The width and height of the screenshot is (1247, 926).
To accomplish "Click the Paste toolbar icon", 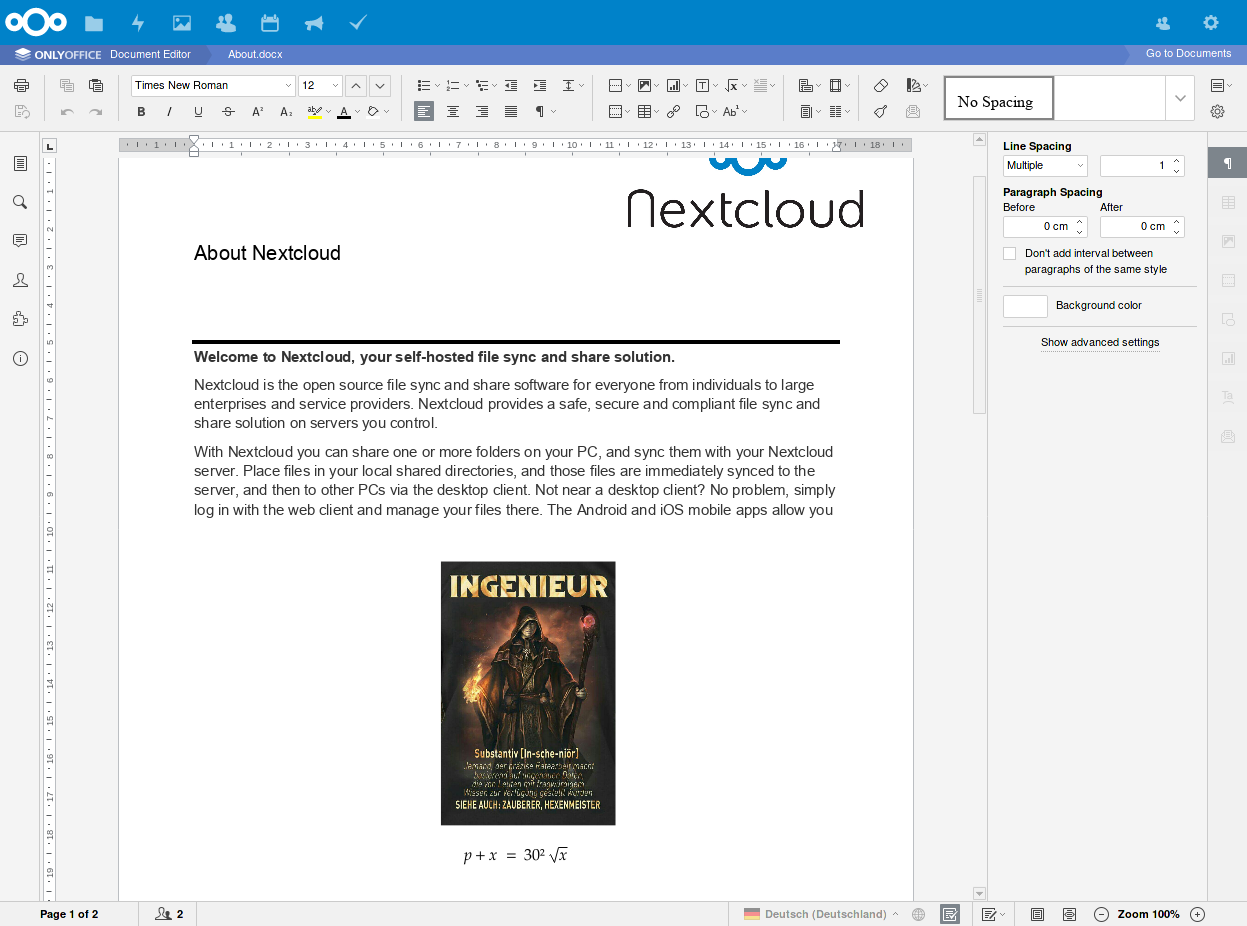I will tap(96, 86).
